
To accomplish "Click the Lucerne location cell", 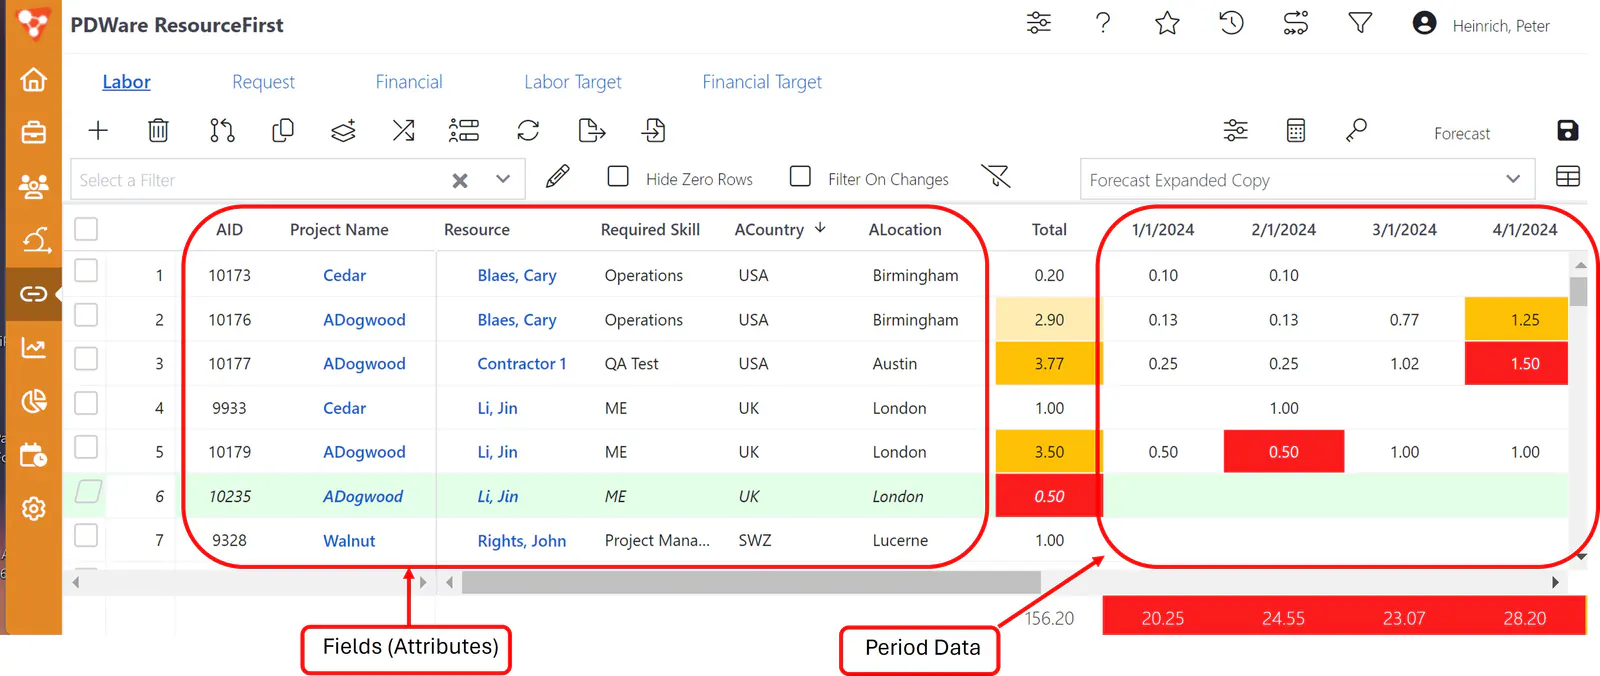I will point(900,540).
